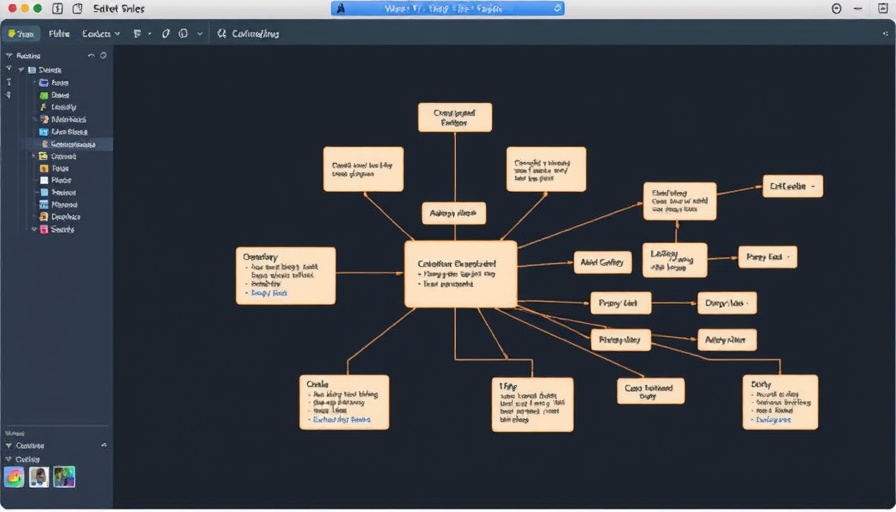Click the text-cursor icon in the sidebar's left strip

9,82
